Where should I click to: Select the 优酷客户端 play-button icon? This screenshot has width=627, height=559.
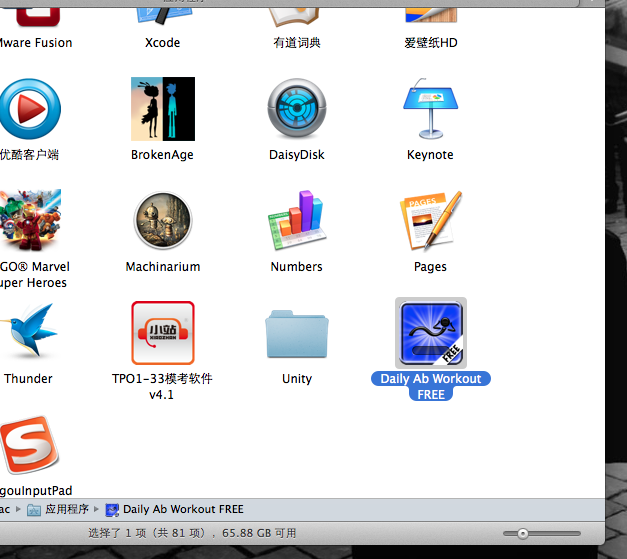(30, 109)
